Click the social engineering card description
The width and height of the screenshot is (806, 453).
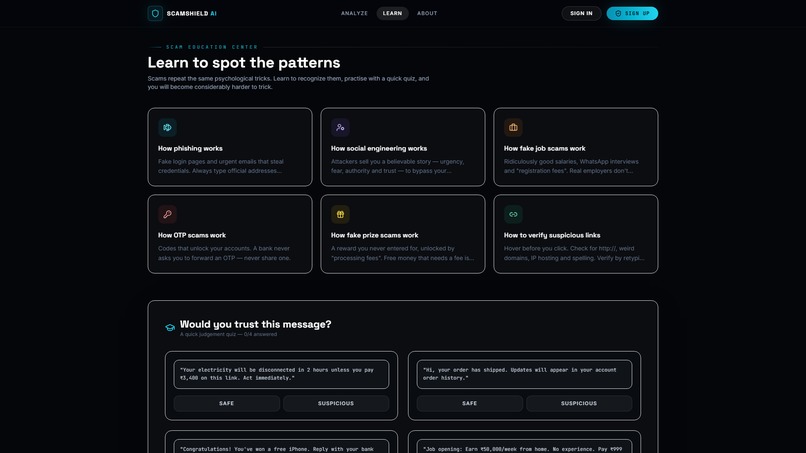(x=397, y=166)
